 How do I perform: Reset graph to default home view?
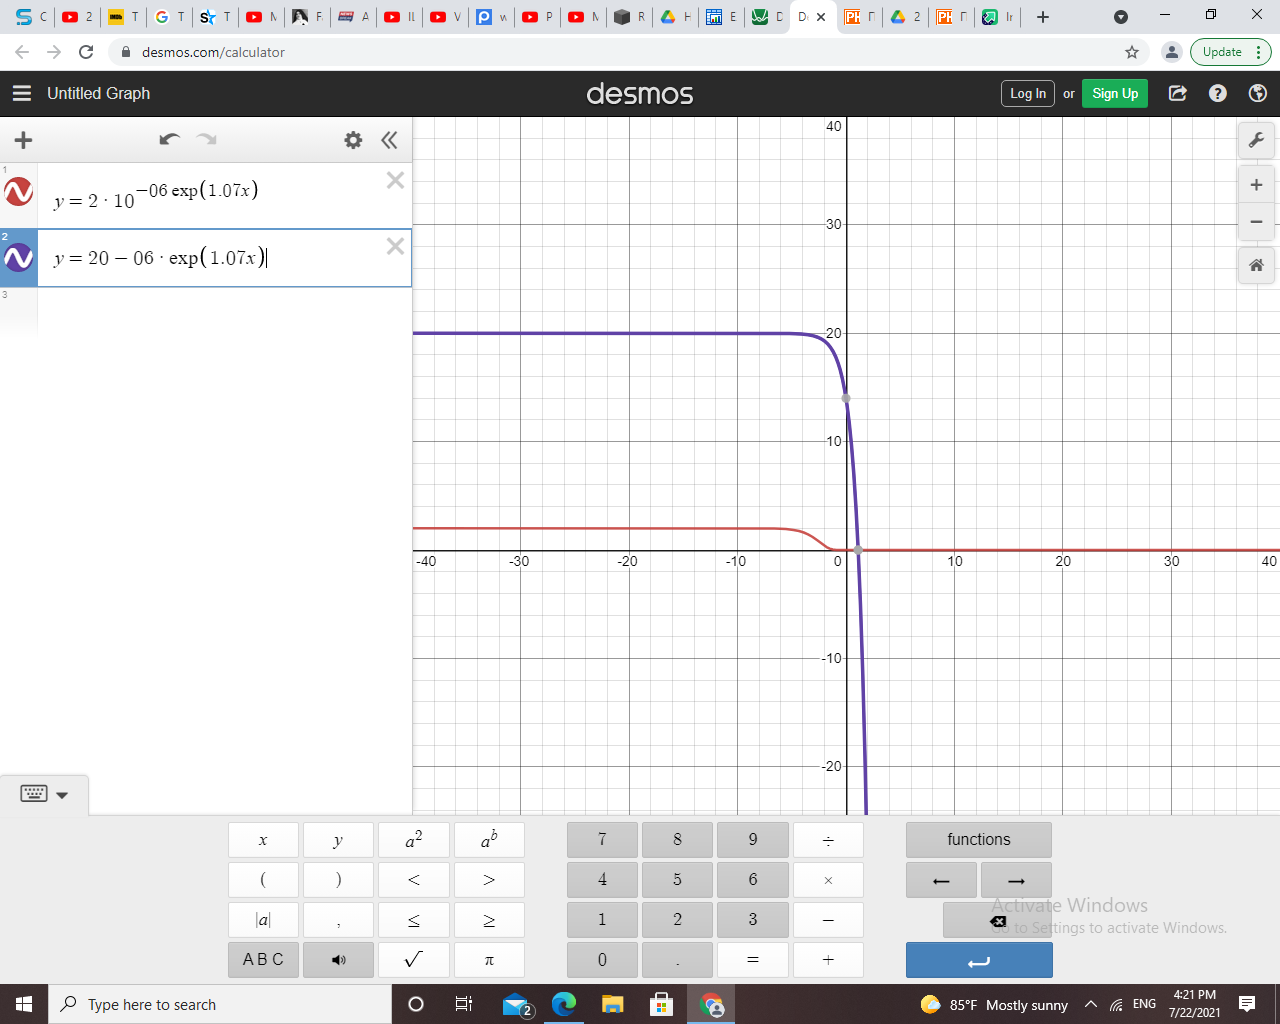[x=1256, y=265]
